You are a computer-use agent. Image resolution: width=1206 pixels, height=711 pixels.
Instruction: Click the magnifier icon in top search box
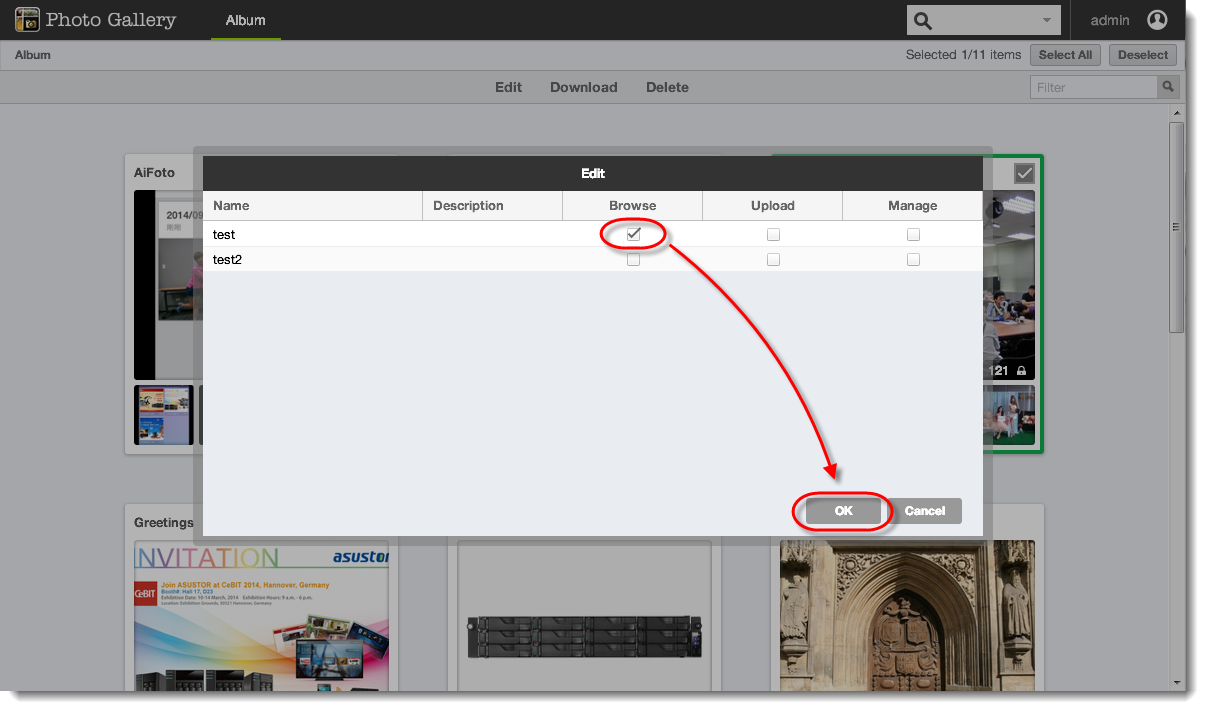coord(923,21)
